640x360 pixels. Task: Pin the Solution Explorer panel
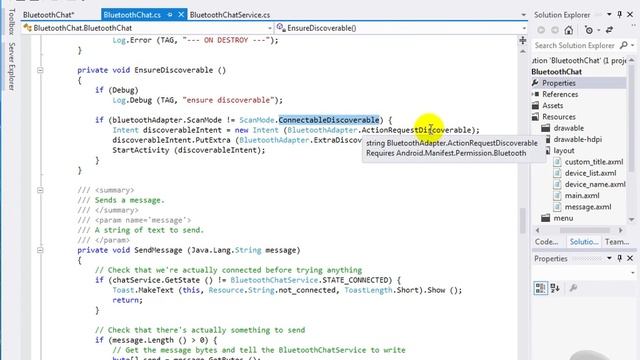(x=620, y=15)
